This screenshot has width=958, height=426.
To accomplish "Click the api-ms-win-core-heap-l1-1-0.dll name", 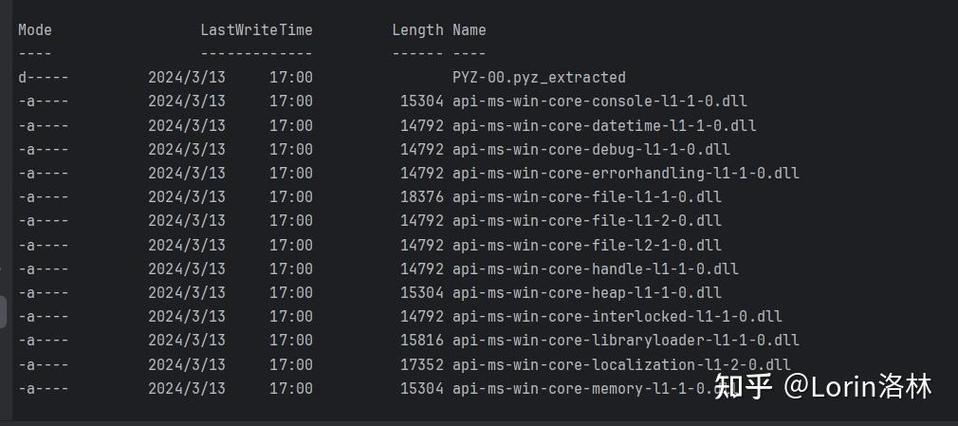I will coord(587,293).
